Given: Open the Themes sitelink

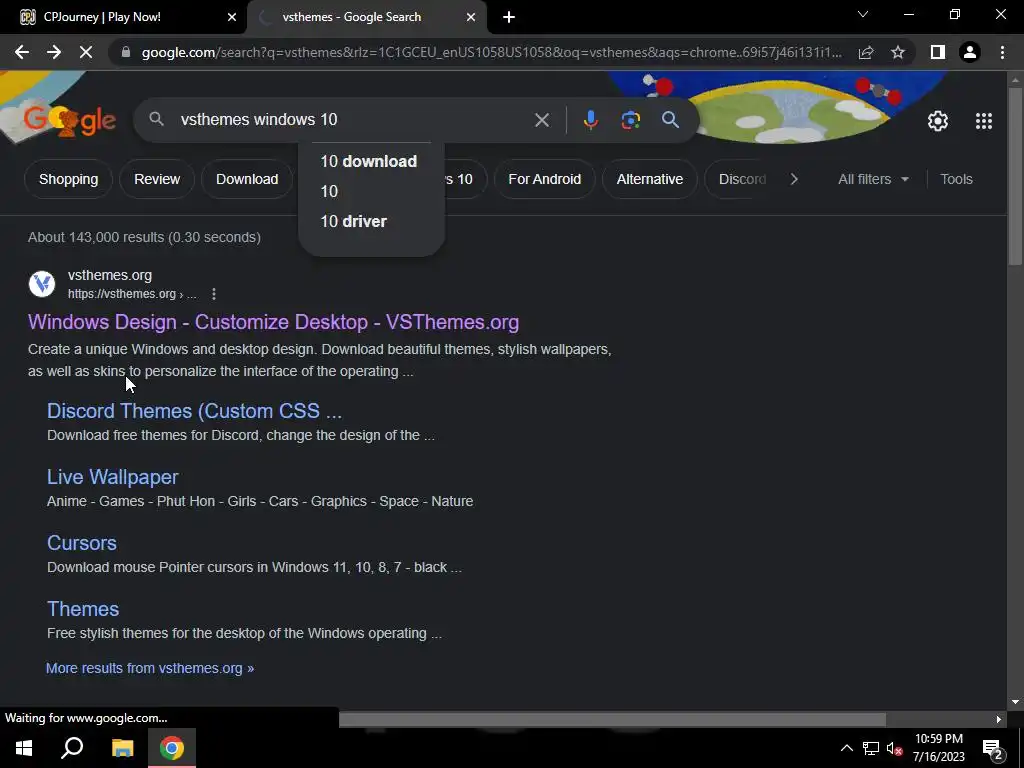Looking at the screenshot, I should pos(83,609).
